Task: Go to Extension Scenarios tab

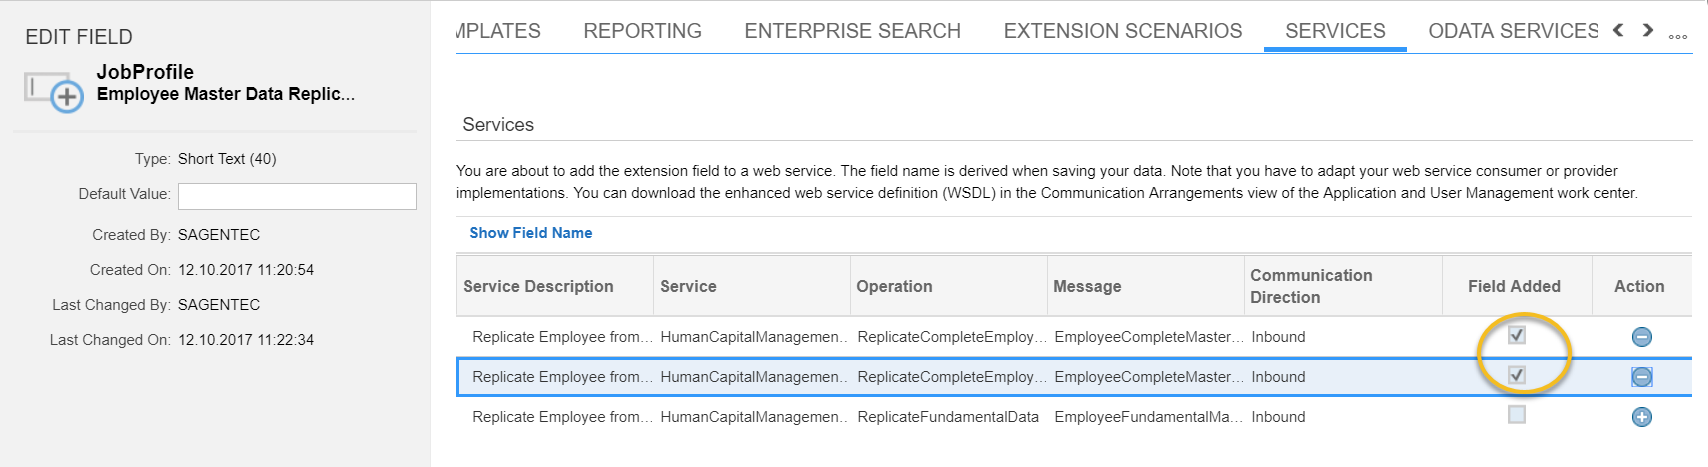Action: pyautogui.click(x=1123, y=31)
